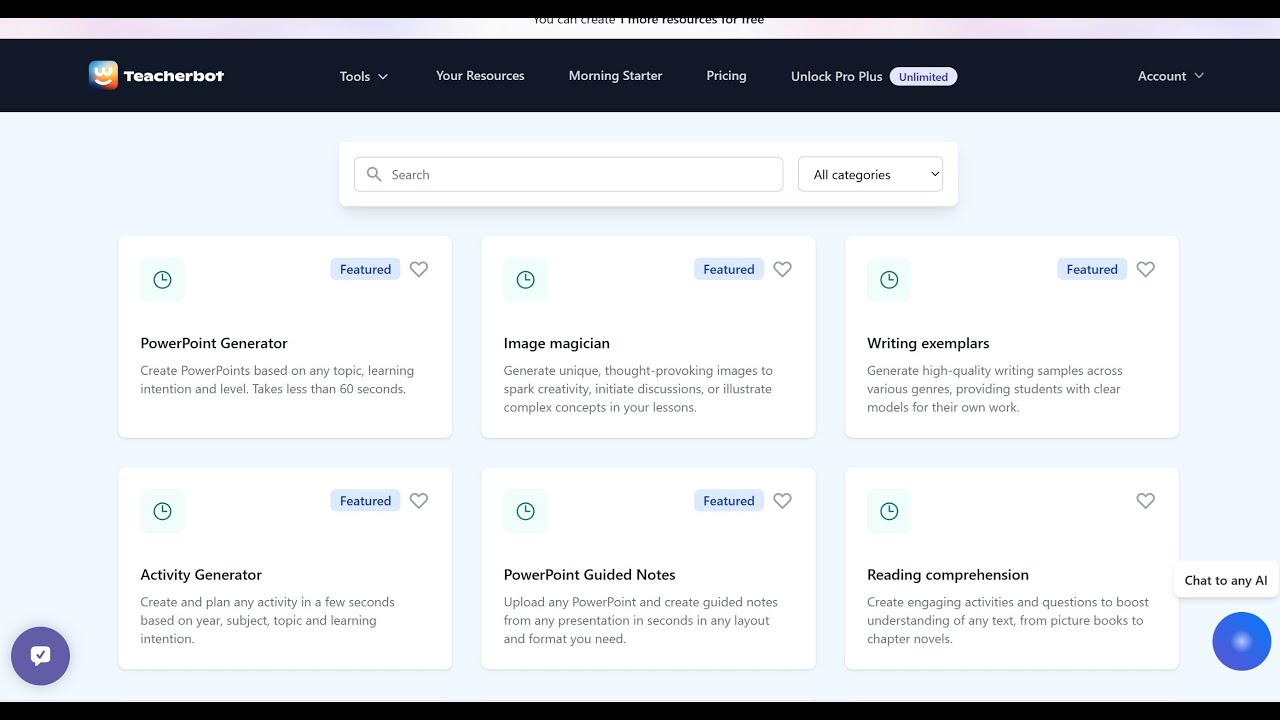Image resolution: width=1280 pixels, height=720 pixels.
Task: Favorite the Reading comprehension tool
Action: click(x=1146, y=501)
